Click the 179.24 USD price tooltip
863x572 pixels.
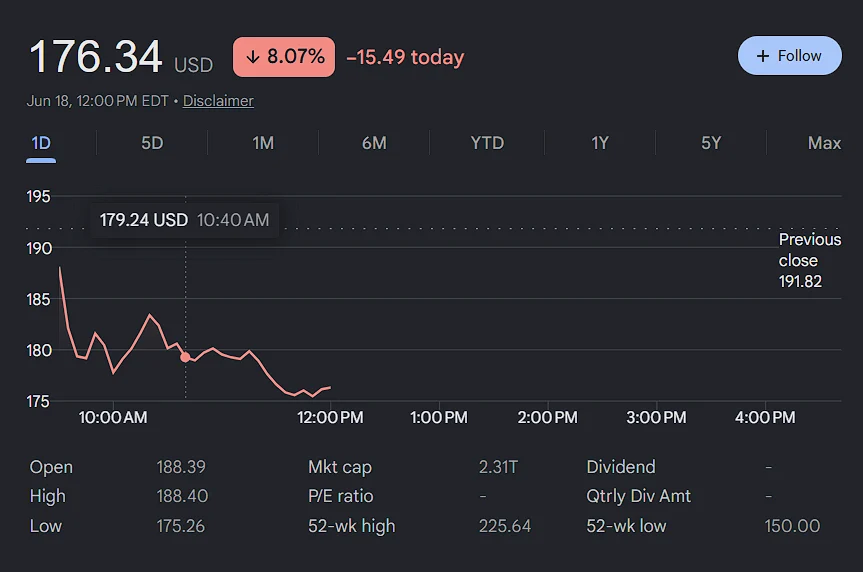[184, 220]
